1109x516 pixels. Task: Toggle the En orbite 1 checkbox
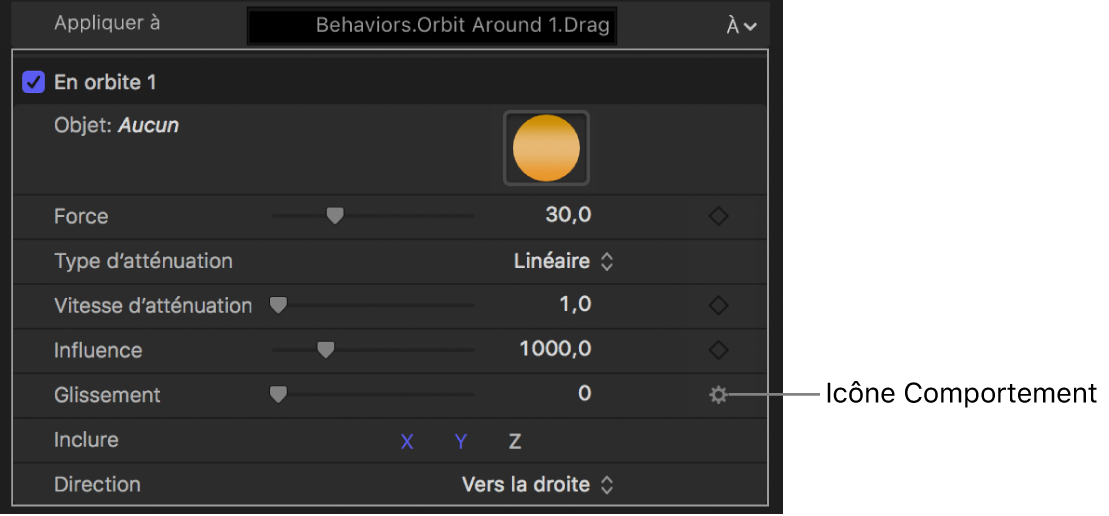(x=33, y=83)
